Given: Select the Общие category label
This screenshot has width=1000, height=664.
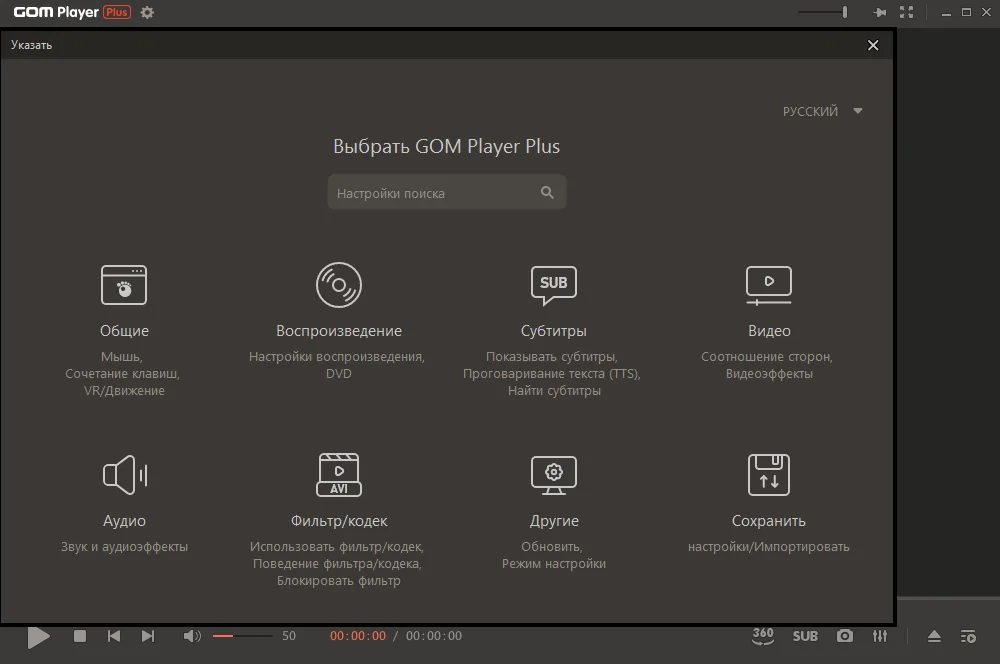Looking at the screenshot, I should pyautogui.click(x=124, y=330).
